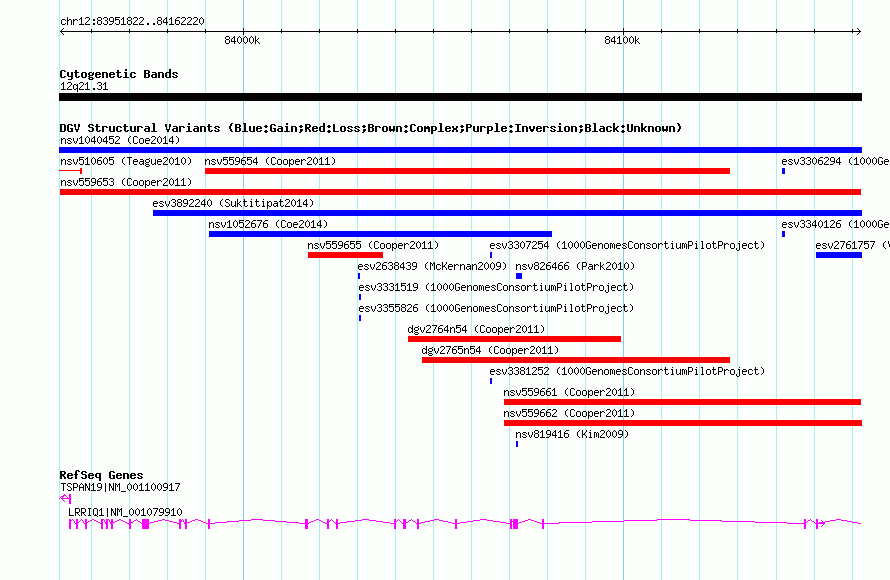The height and width of the screenshot is (580, 890).
Task: Open esv3381252 variant label
Action: [x=627, y=371]
